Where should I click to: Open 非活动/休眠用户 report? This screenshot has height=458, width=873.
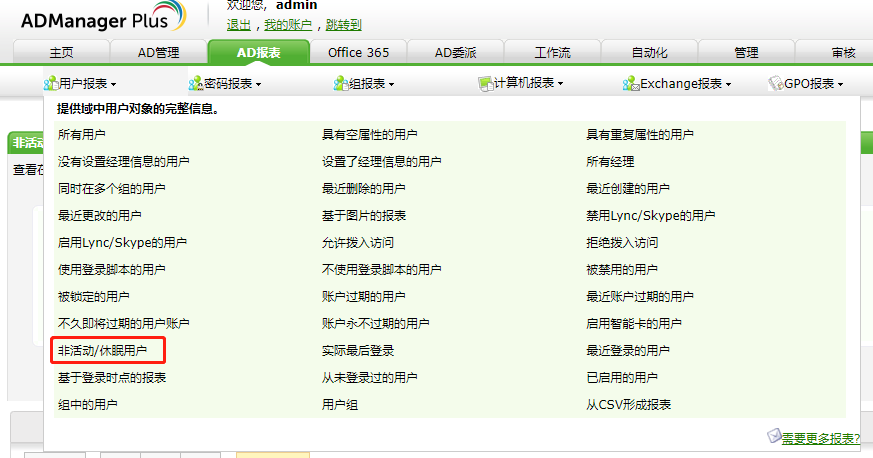pos(102,351)
